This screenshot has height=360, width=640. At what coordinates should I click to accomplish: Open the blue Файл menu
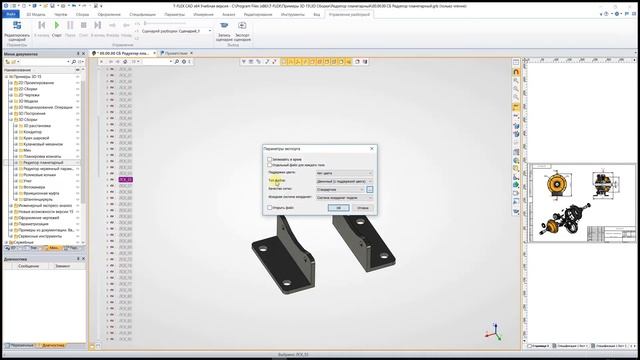(x=11, y=14)
